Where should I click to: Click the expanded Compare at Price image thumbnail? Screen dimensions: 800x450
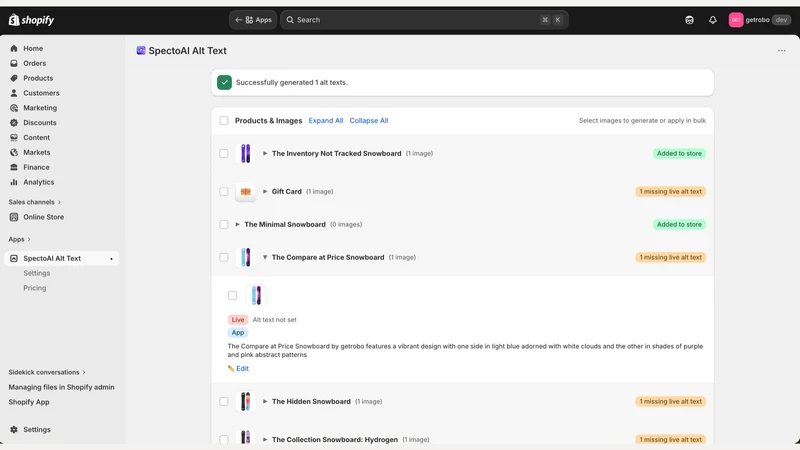(256, 295)
